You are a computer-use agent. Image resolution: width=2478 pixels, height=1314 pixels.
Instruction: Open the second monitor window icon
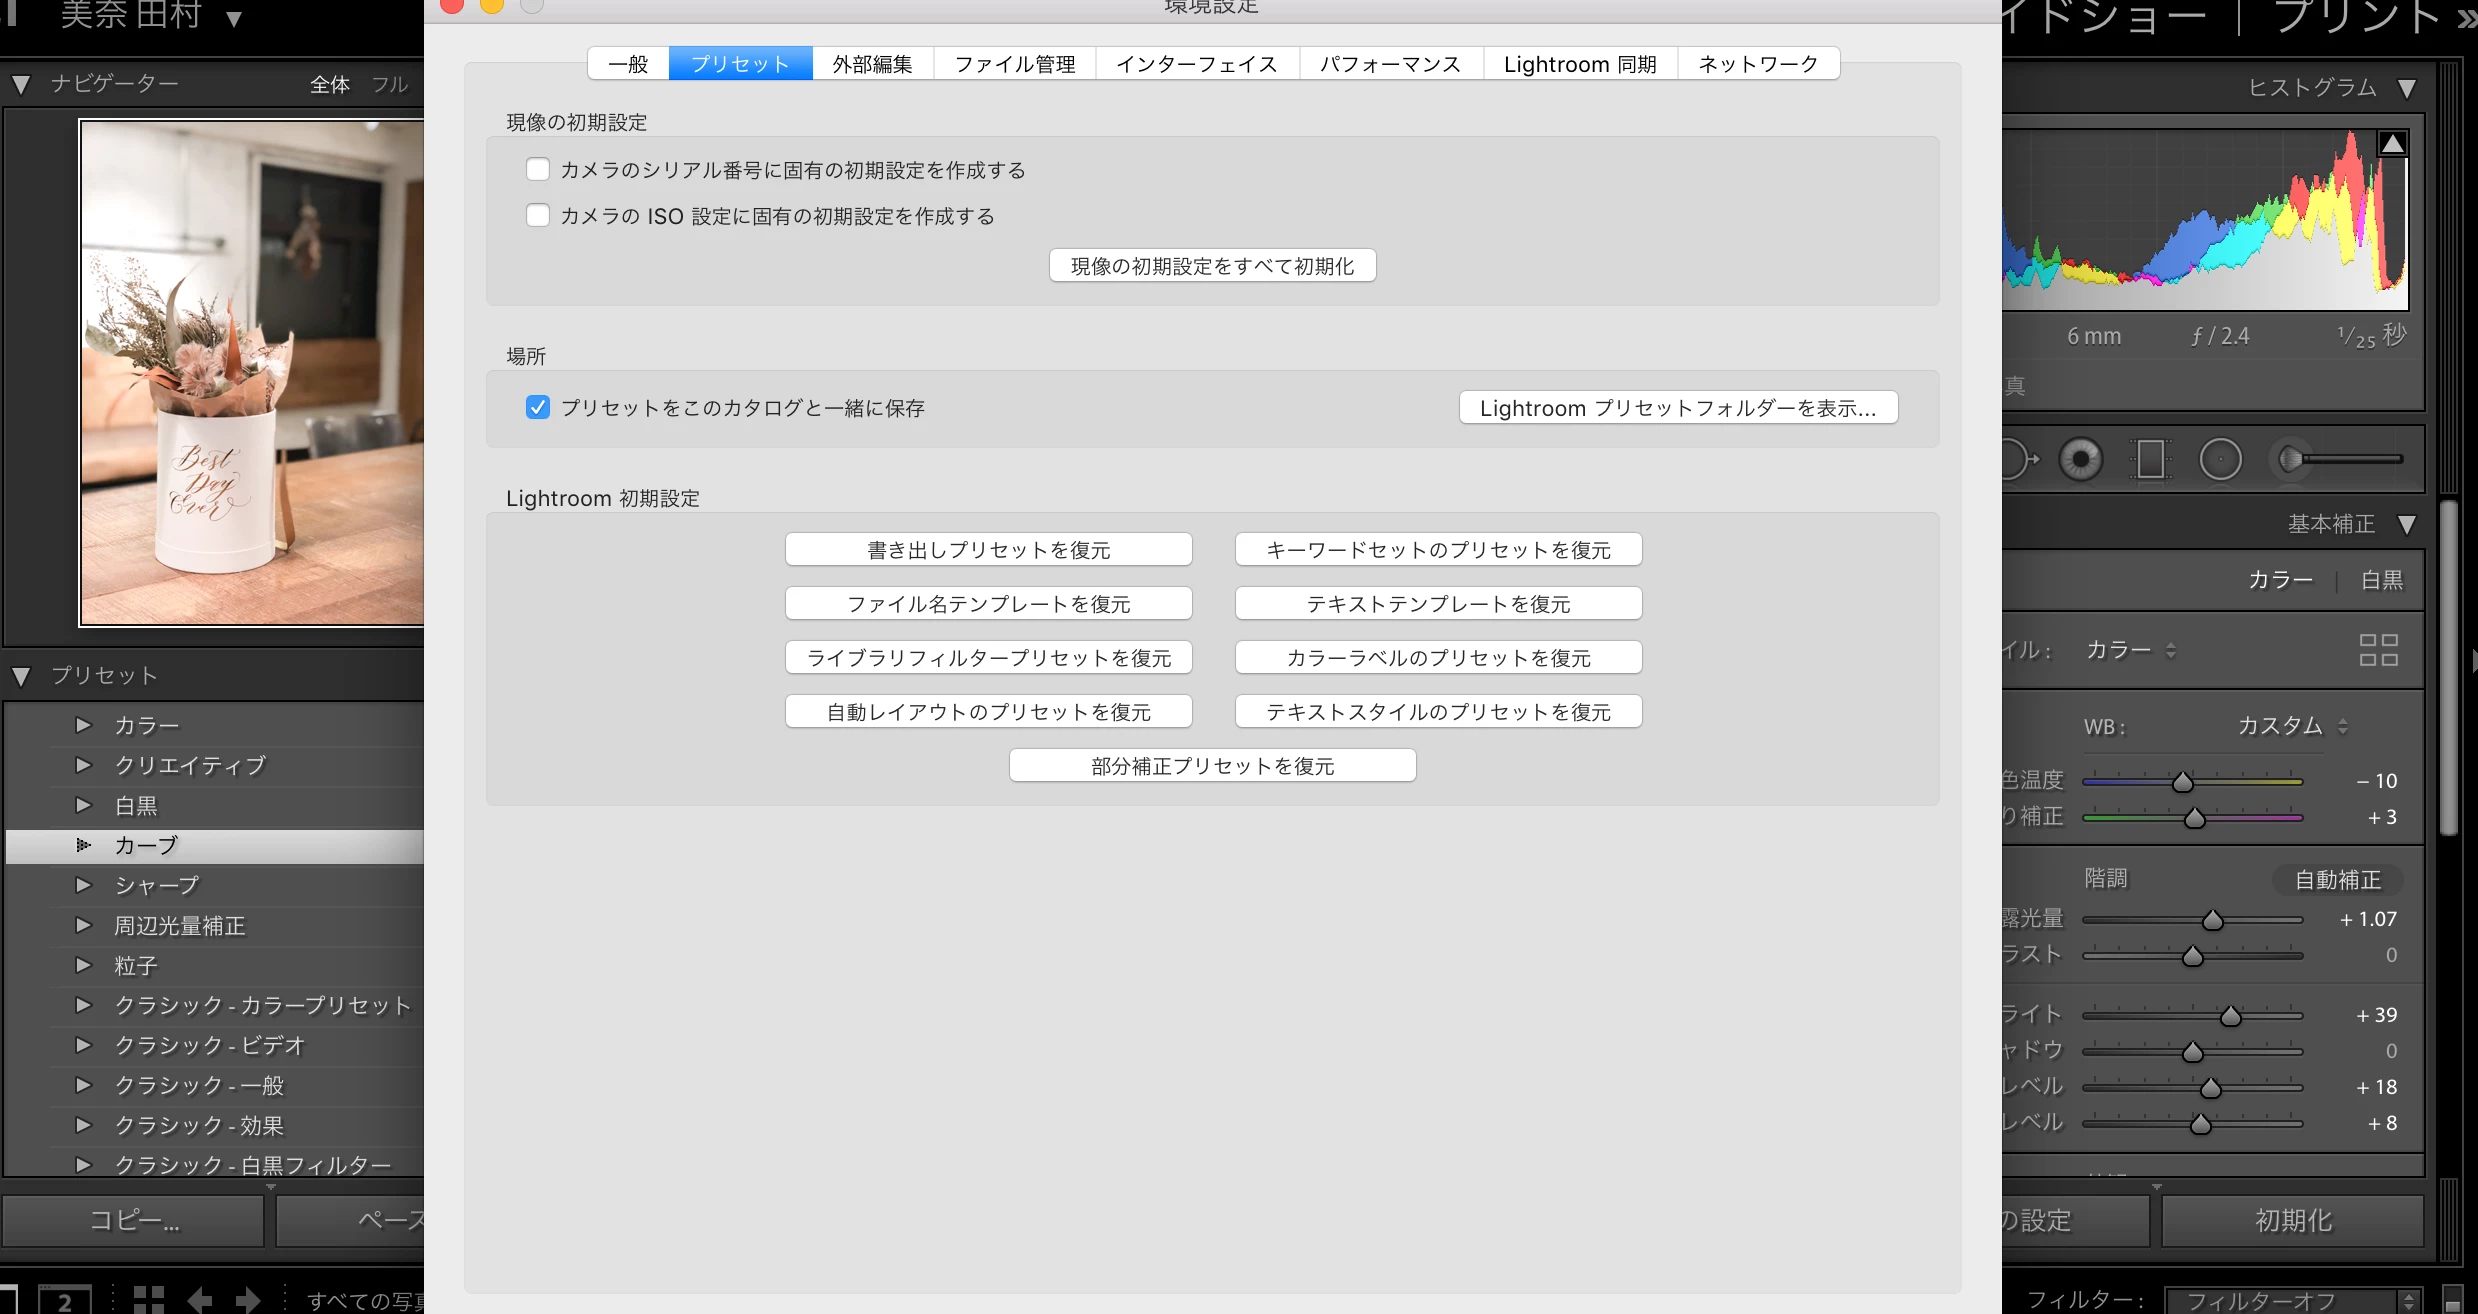point(65,1299)
